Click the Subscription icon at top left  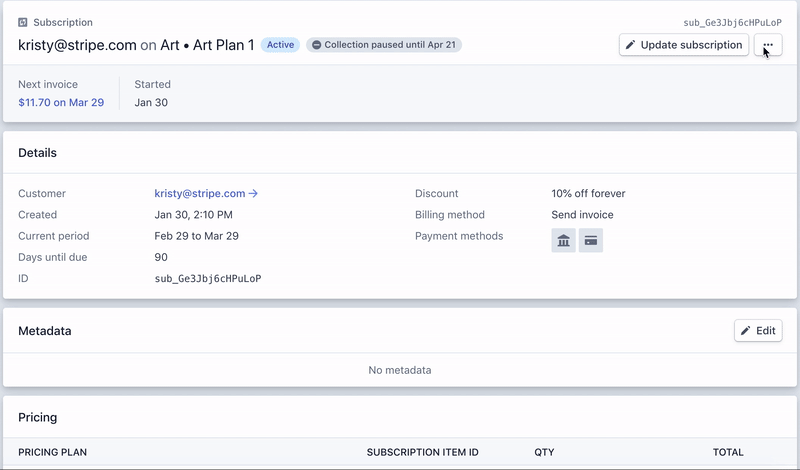[x=23, y=22]
